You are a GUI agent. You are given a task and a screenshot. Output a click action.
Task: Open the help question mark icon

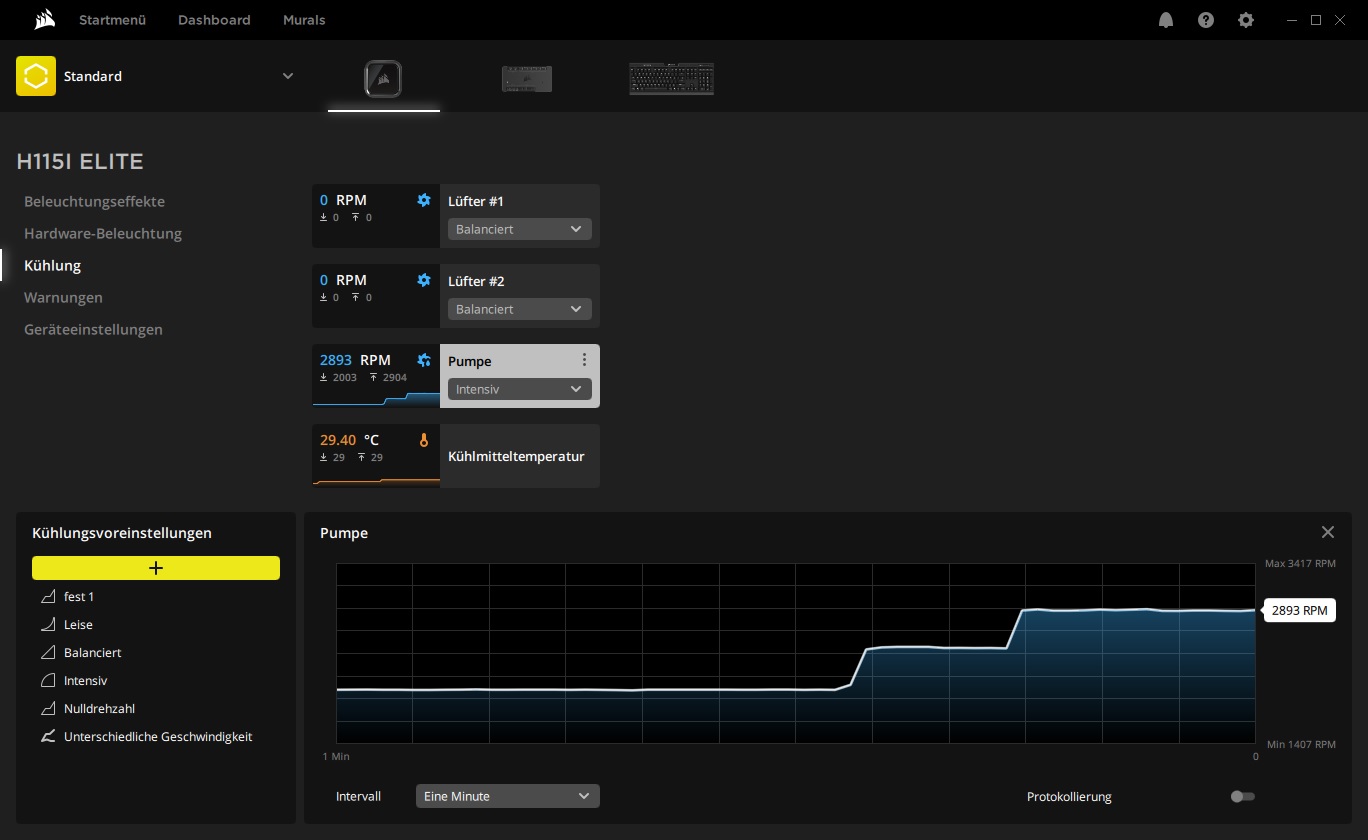(1206, 20)
